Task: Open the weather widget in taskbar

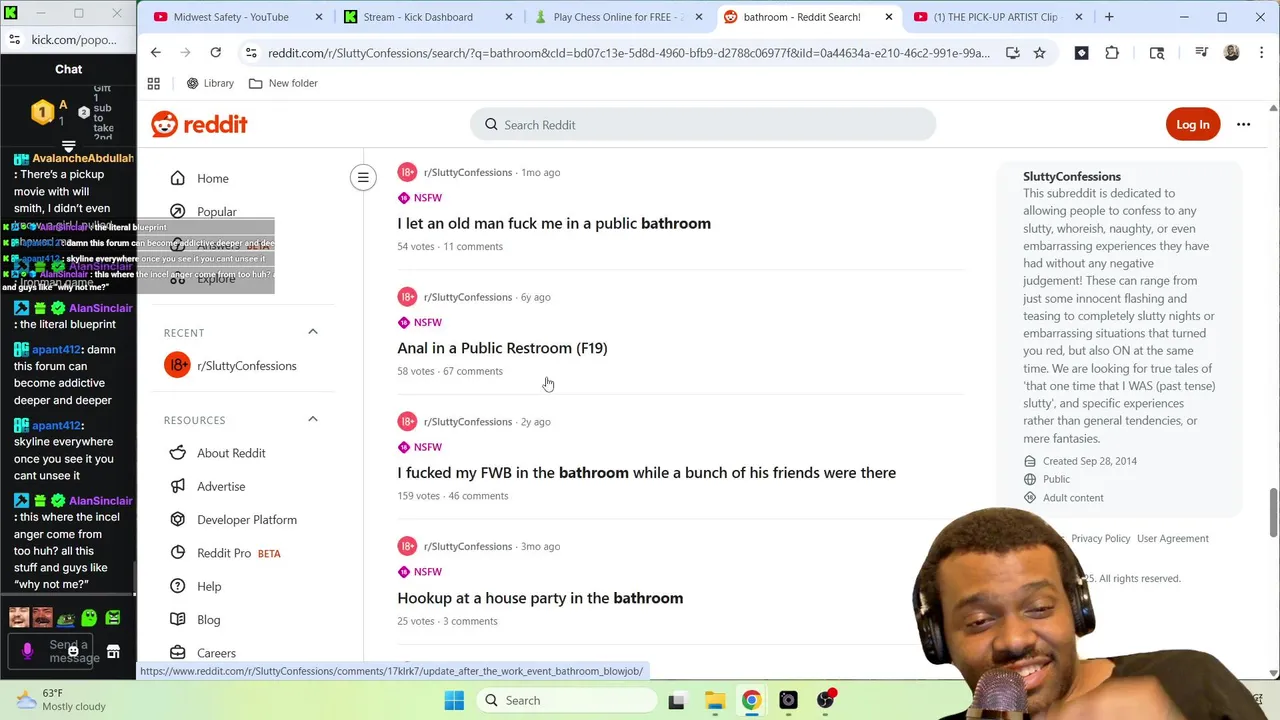Action: pyautogui.click(x=60, y=700)
